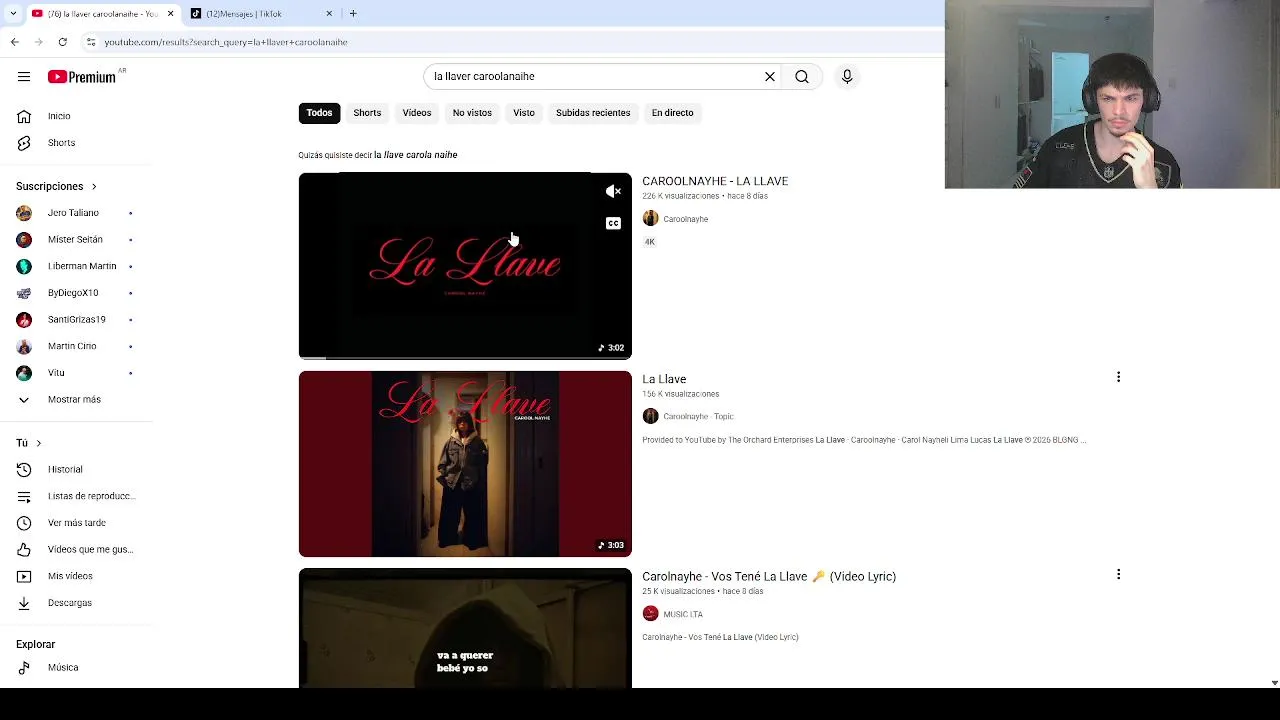The width and height of the screenshot is (1280, 720).
Task: Open La Llave topic video title
Action: (x=664, y=379)
